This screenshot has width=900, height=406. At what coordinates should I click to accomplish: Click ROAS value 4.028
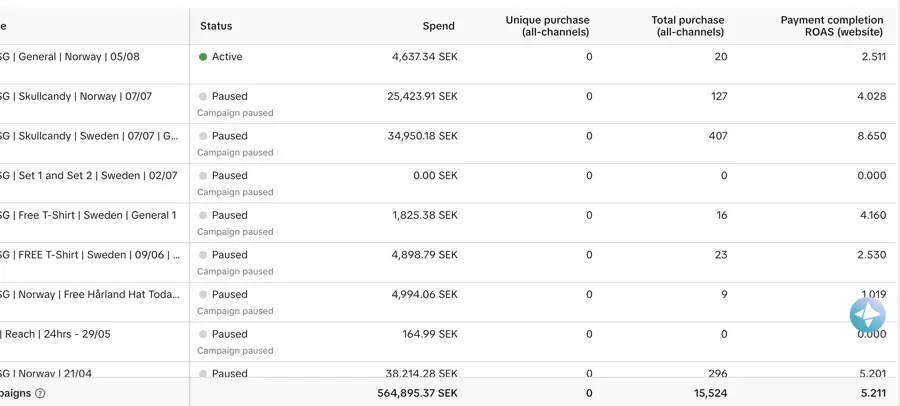coord(872,96)
